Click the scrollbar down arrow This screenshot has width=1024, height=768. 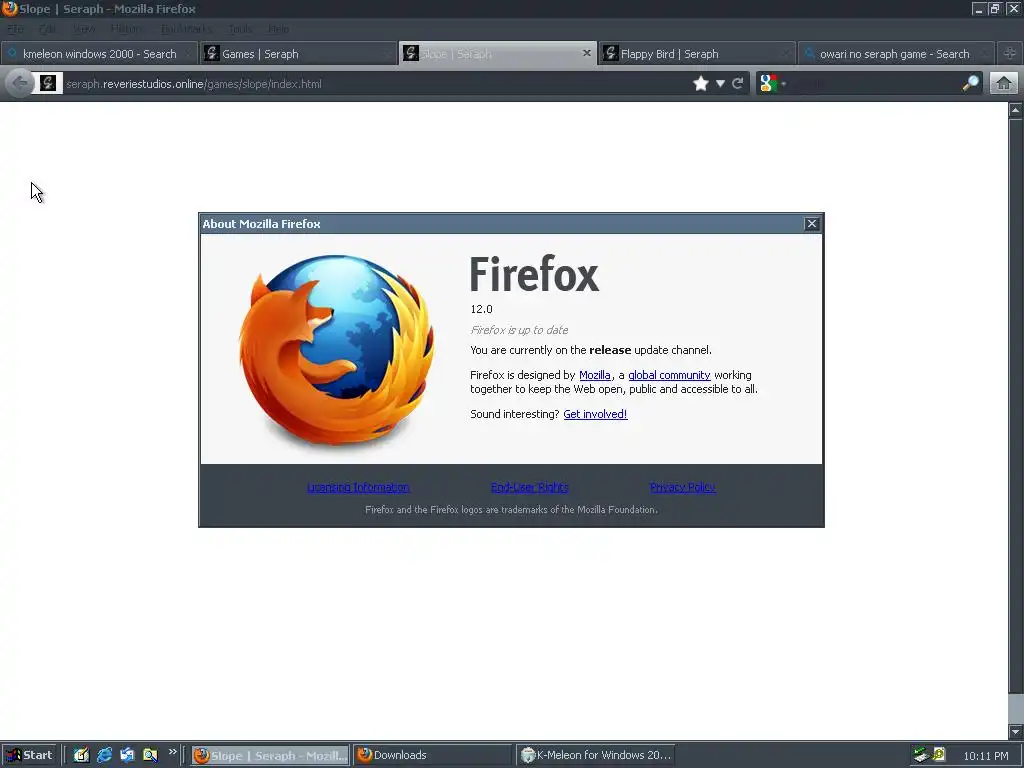pos(1016,731)
